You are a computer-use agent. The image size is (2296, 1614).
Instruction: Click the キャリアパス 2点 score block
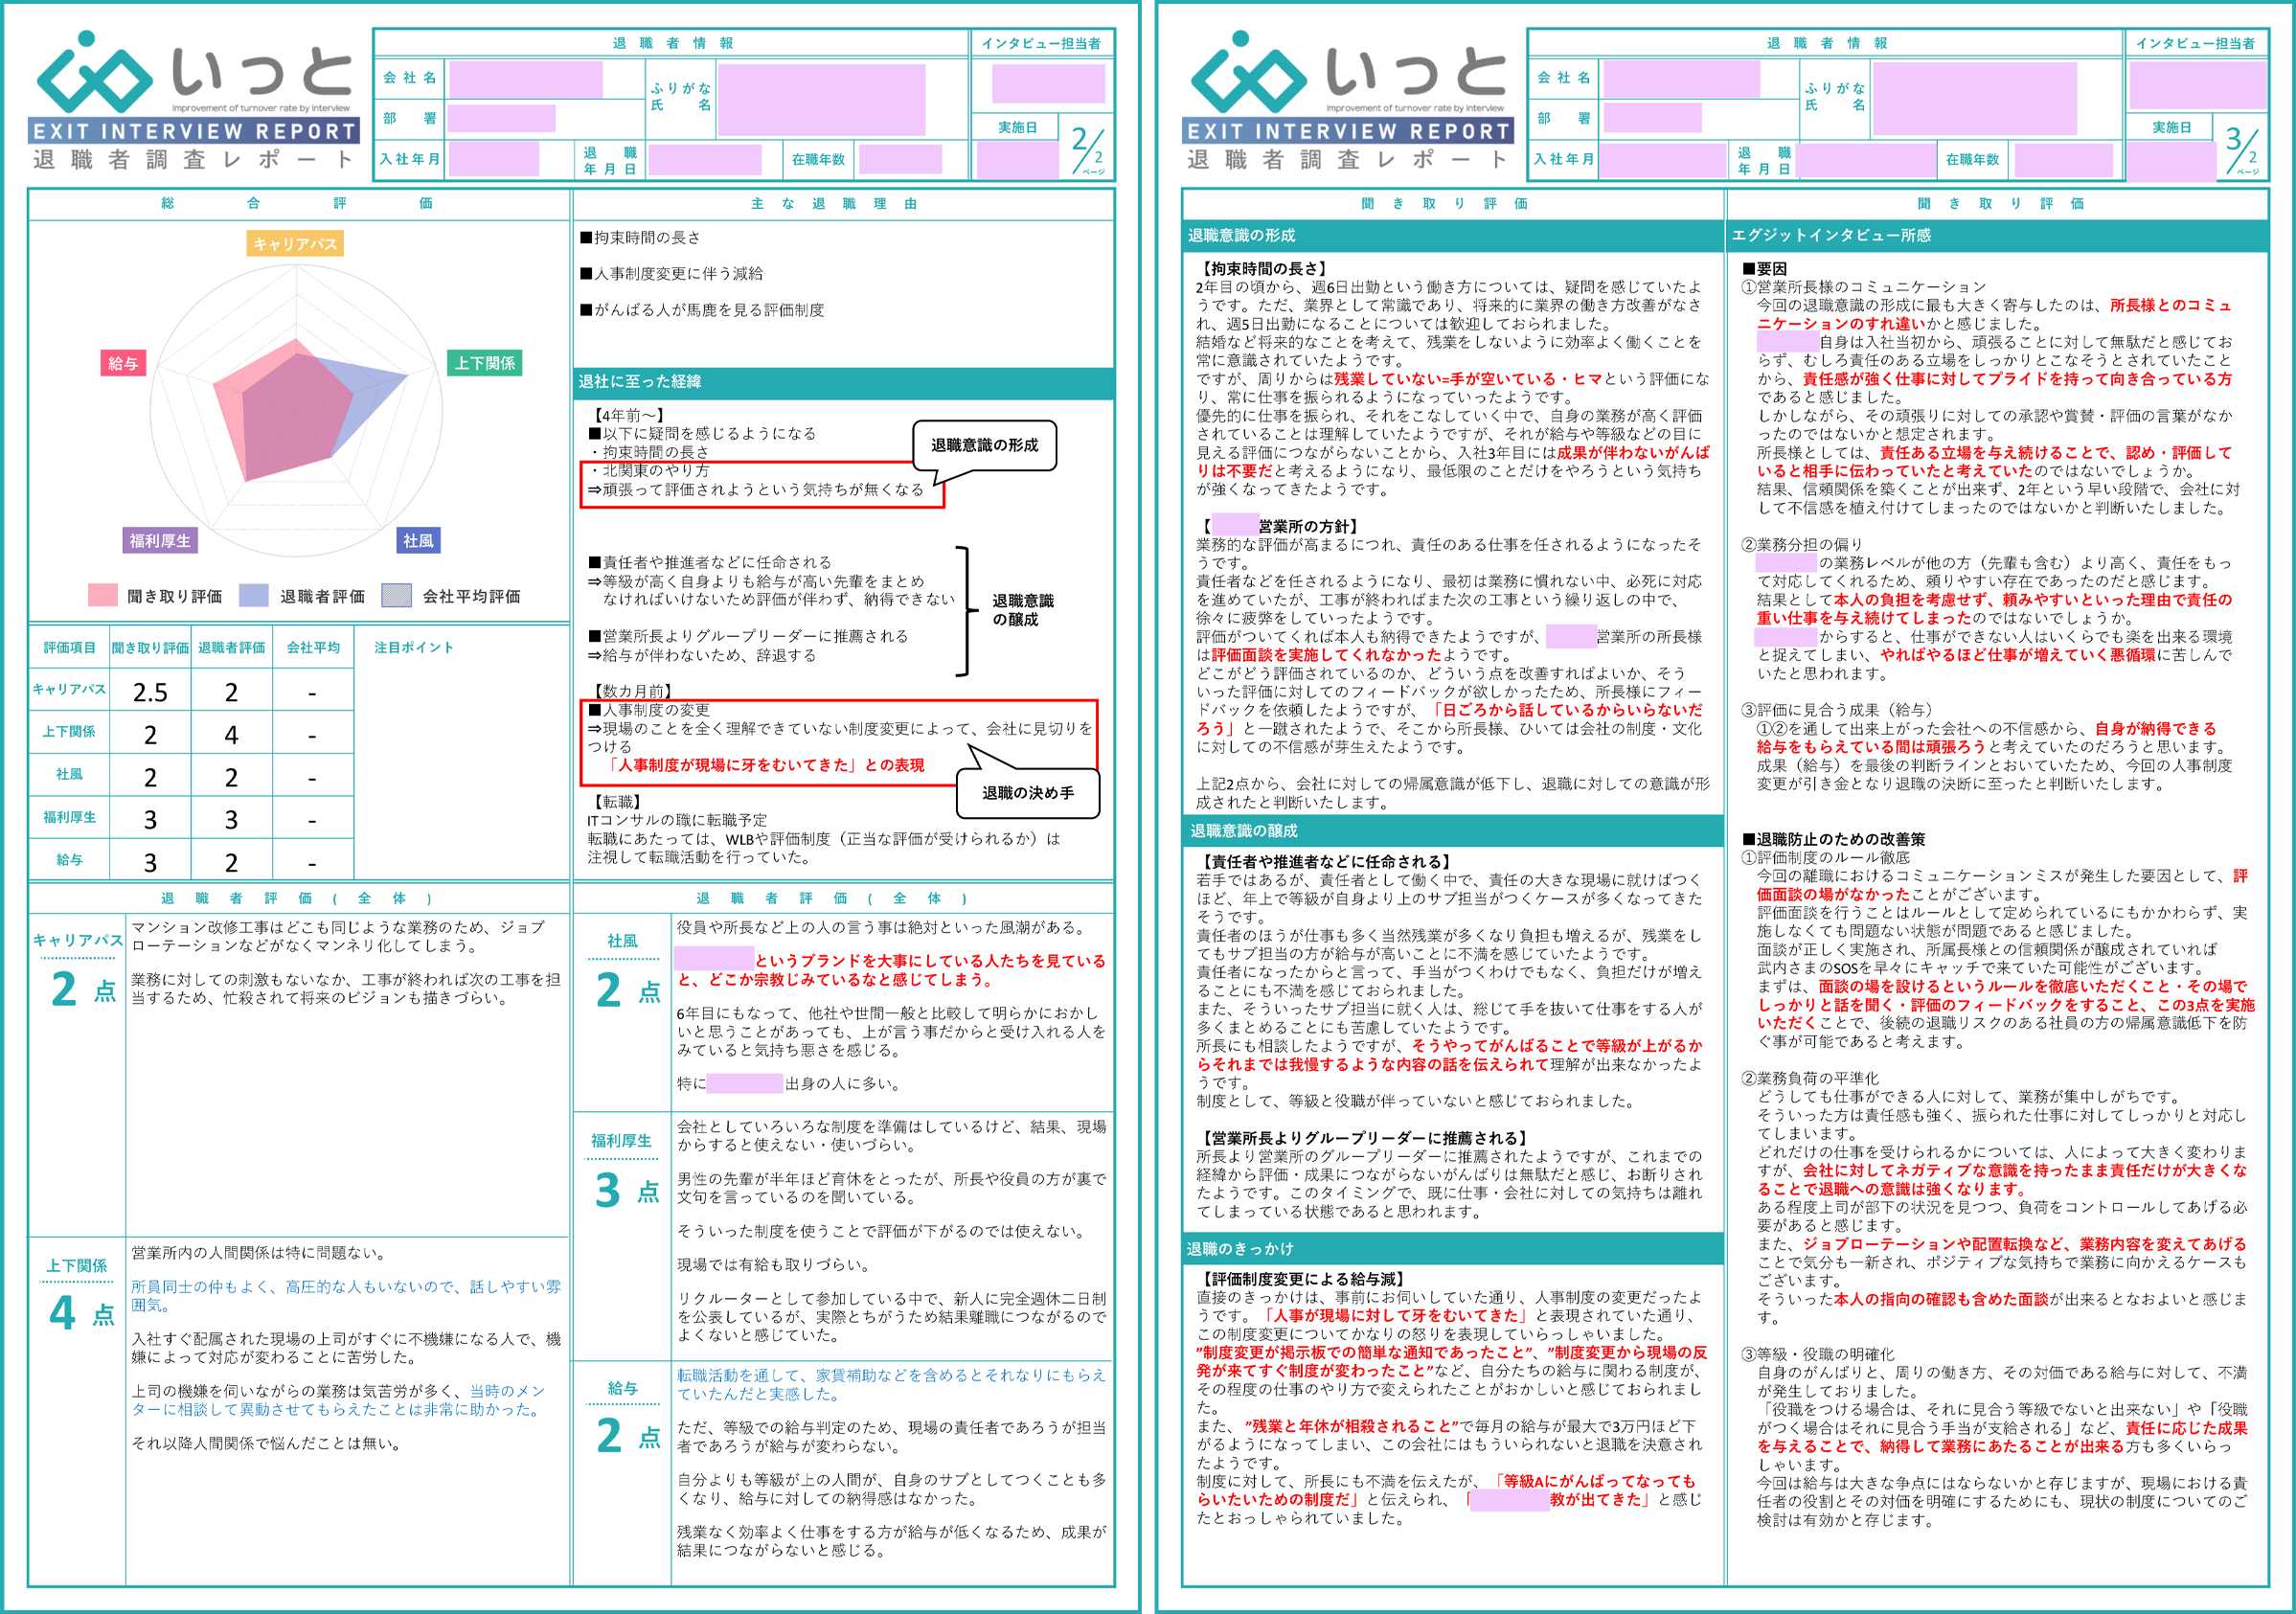tap(78, 970)
